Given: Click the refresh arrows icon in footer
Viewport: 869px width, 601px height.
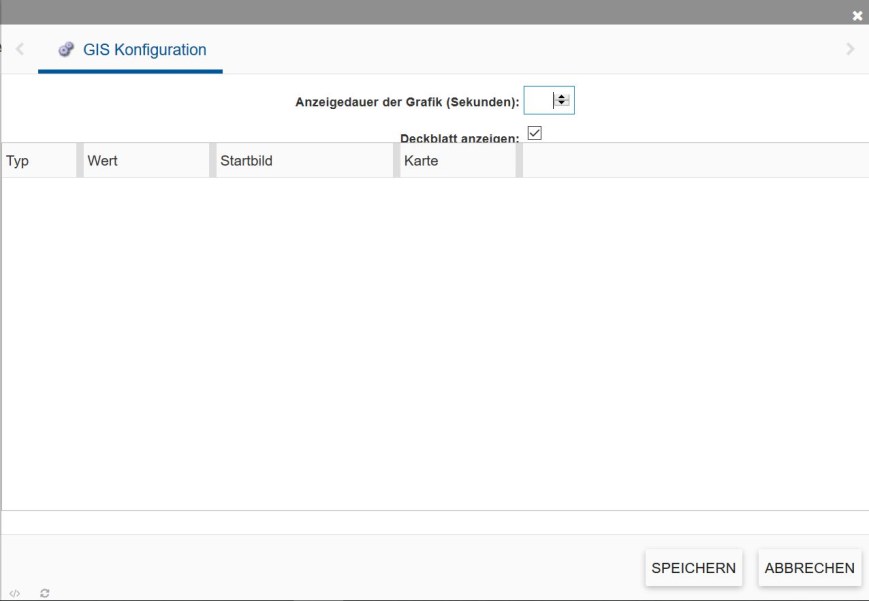Looking at the screenshot, I should pyautogui.click(x=45, y=593).
